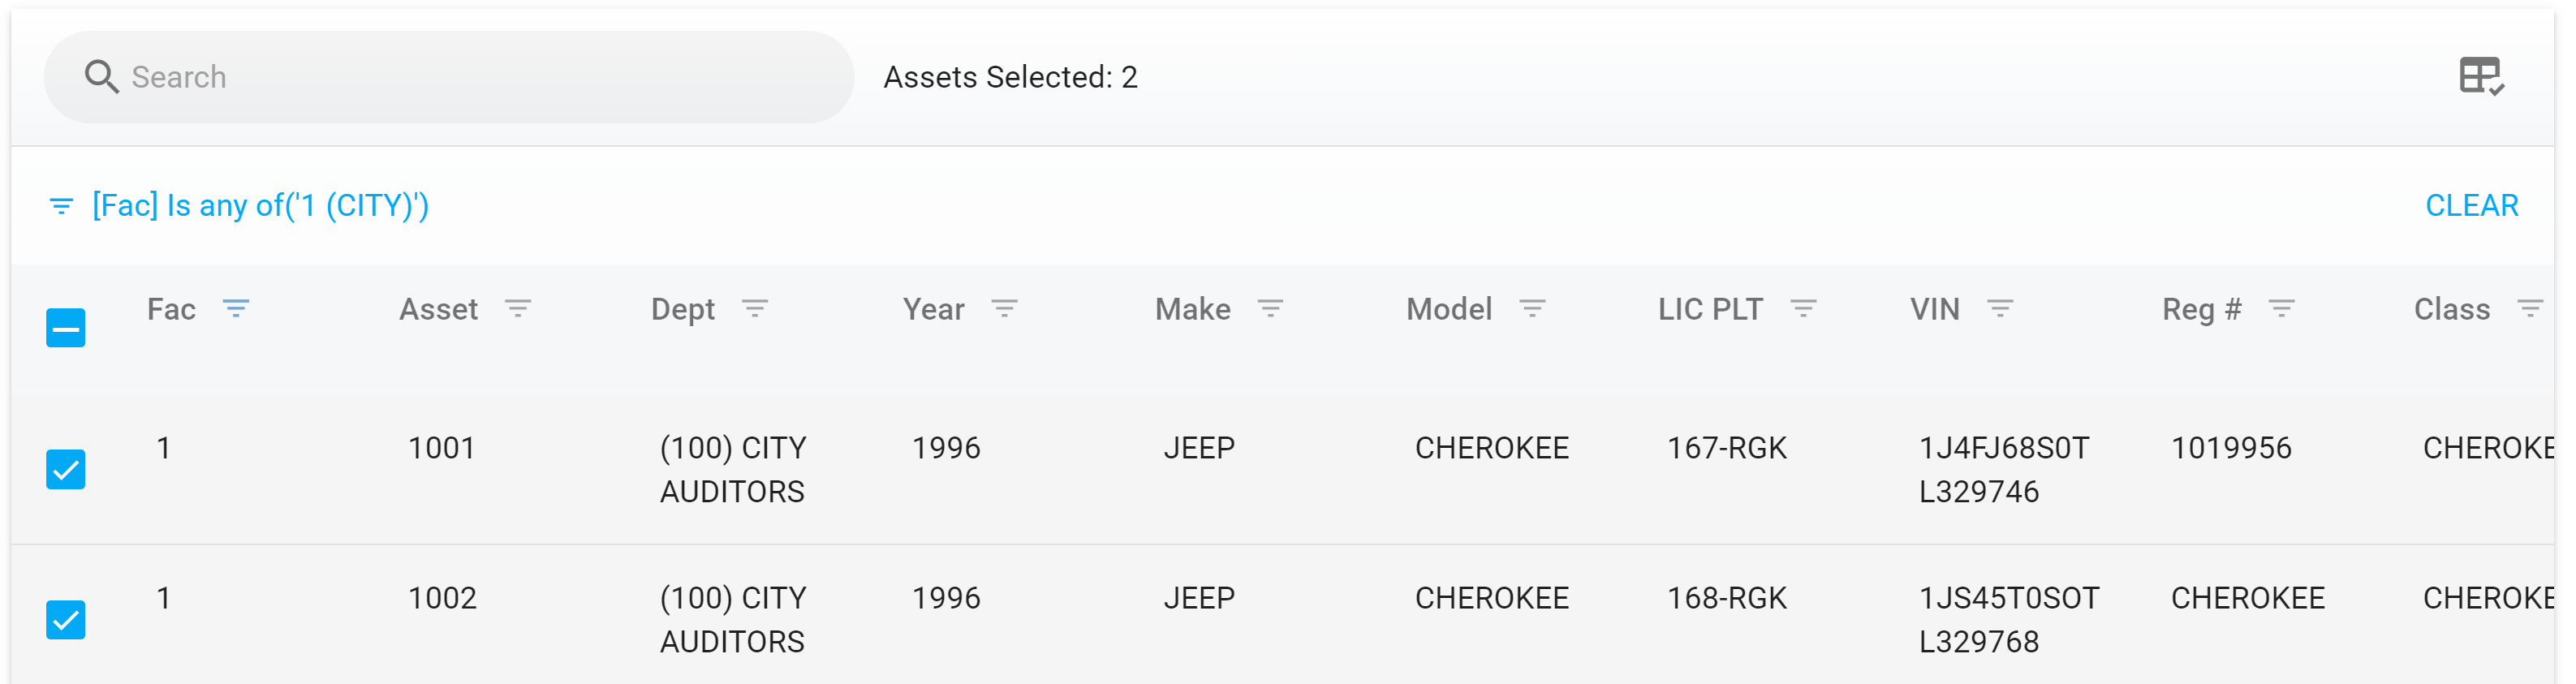Click CLEAR to remove filters

pos(2473,205)
